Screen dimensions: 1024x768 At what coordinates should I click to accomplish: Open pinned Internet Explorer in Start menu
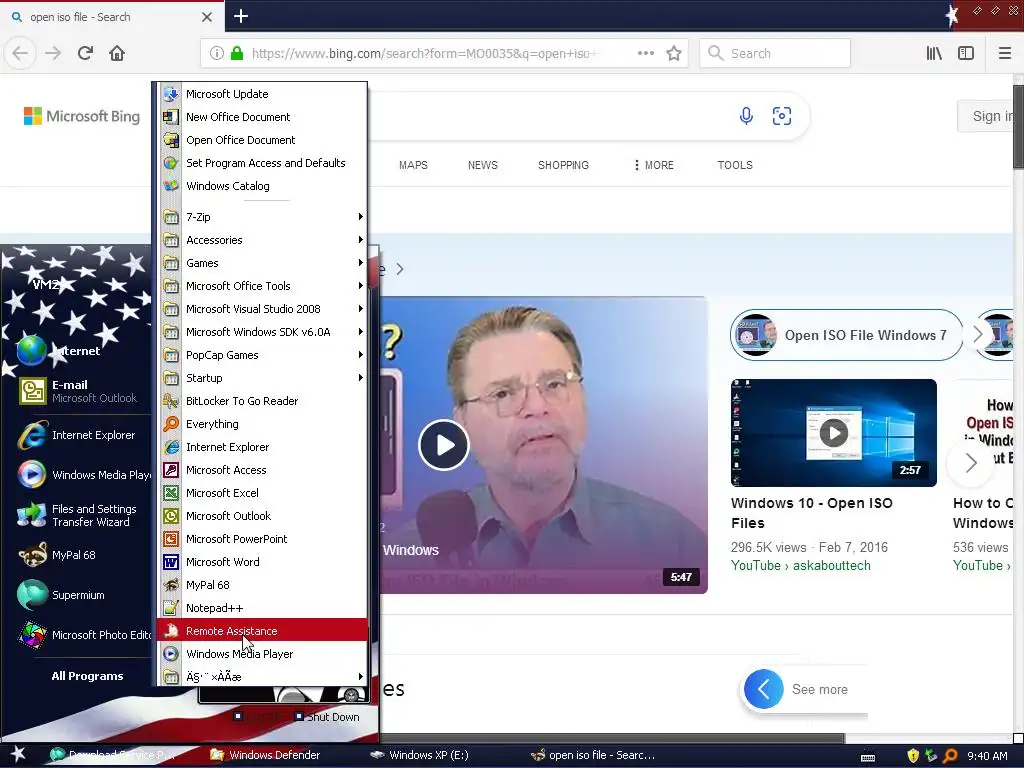tap(75, 435)
